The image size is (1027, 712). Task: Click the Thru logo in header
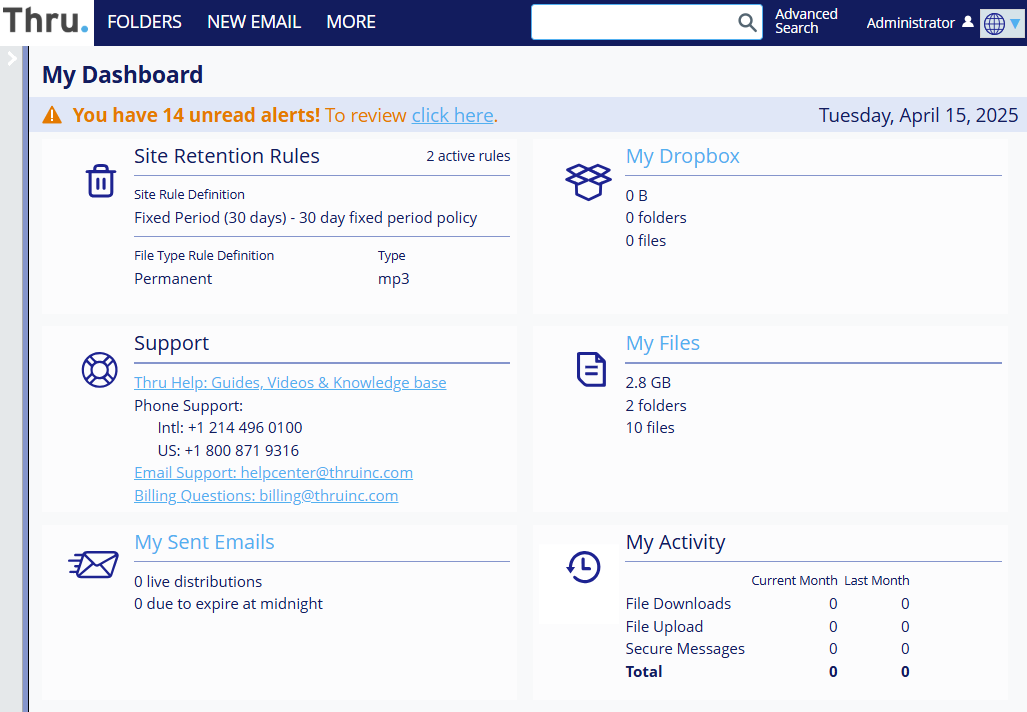[x=45, y=22]
